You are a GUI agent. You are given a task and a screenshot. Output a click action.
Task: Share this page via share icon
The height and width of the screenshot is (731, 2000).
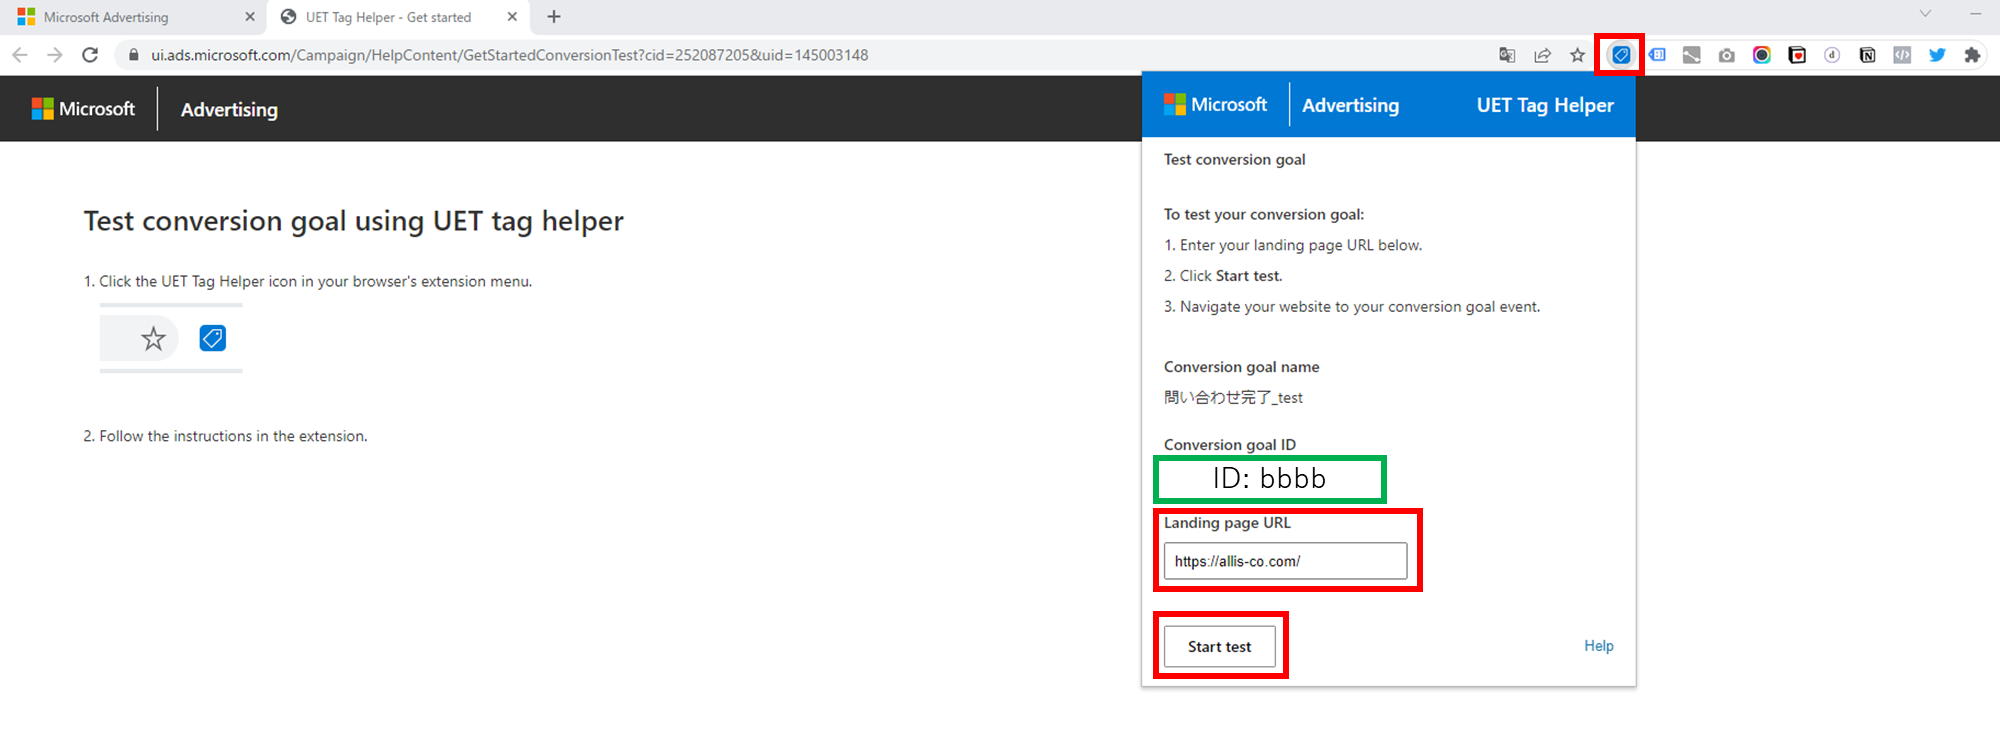coord(1542,55)
